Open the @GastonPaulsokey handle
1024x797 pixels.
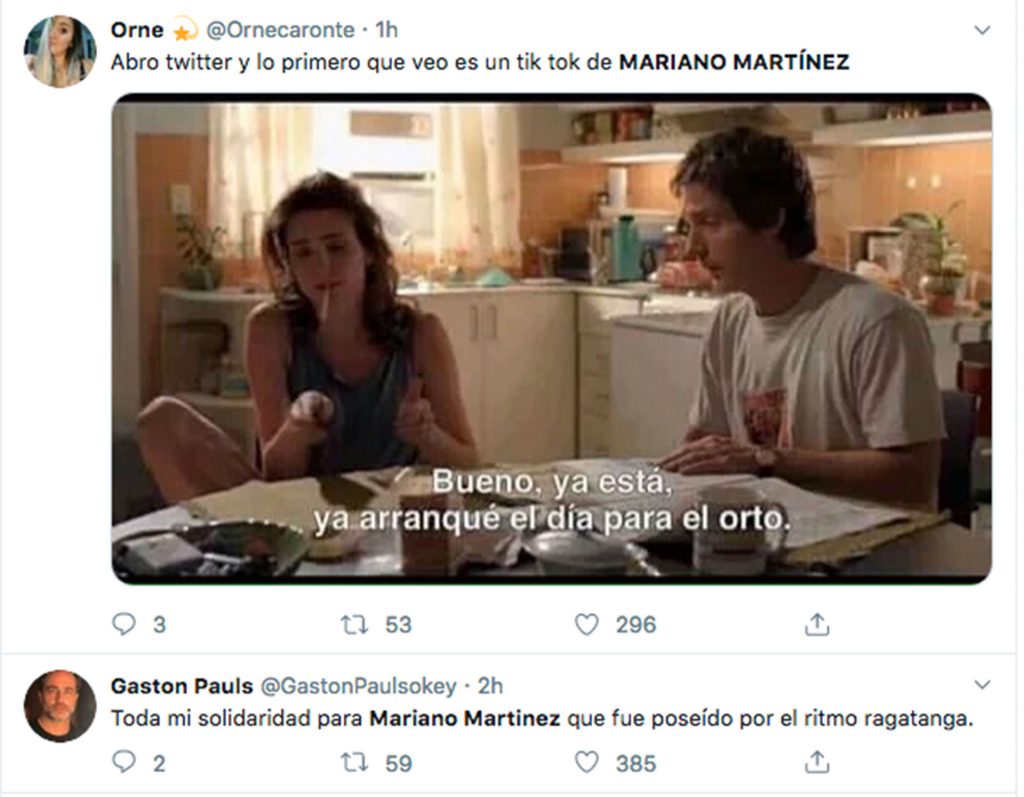(359, 686)
